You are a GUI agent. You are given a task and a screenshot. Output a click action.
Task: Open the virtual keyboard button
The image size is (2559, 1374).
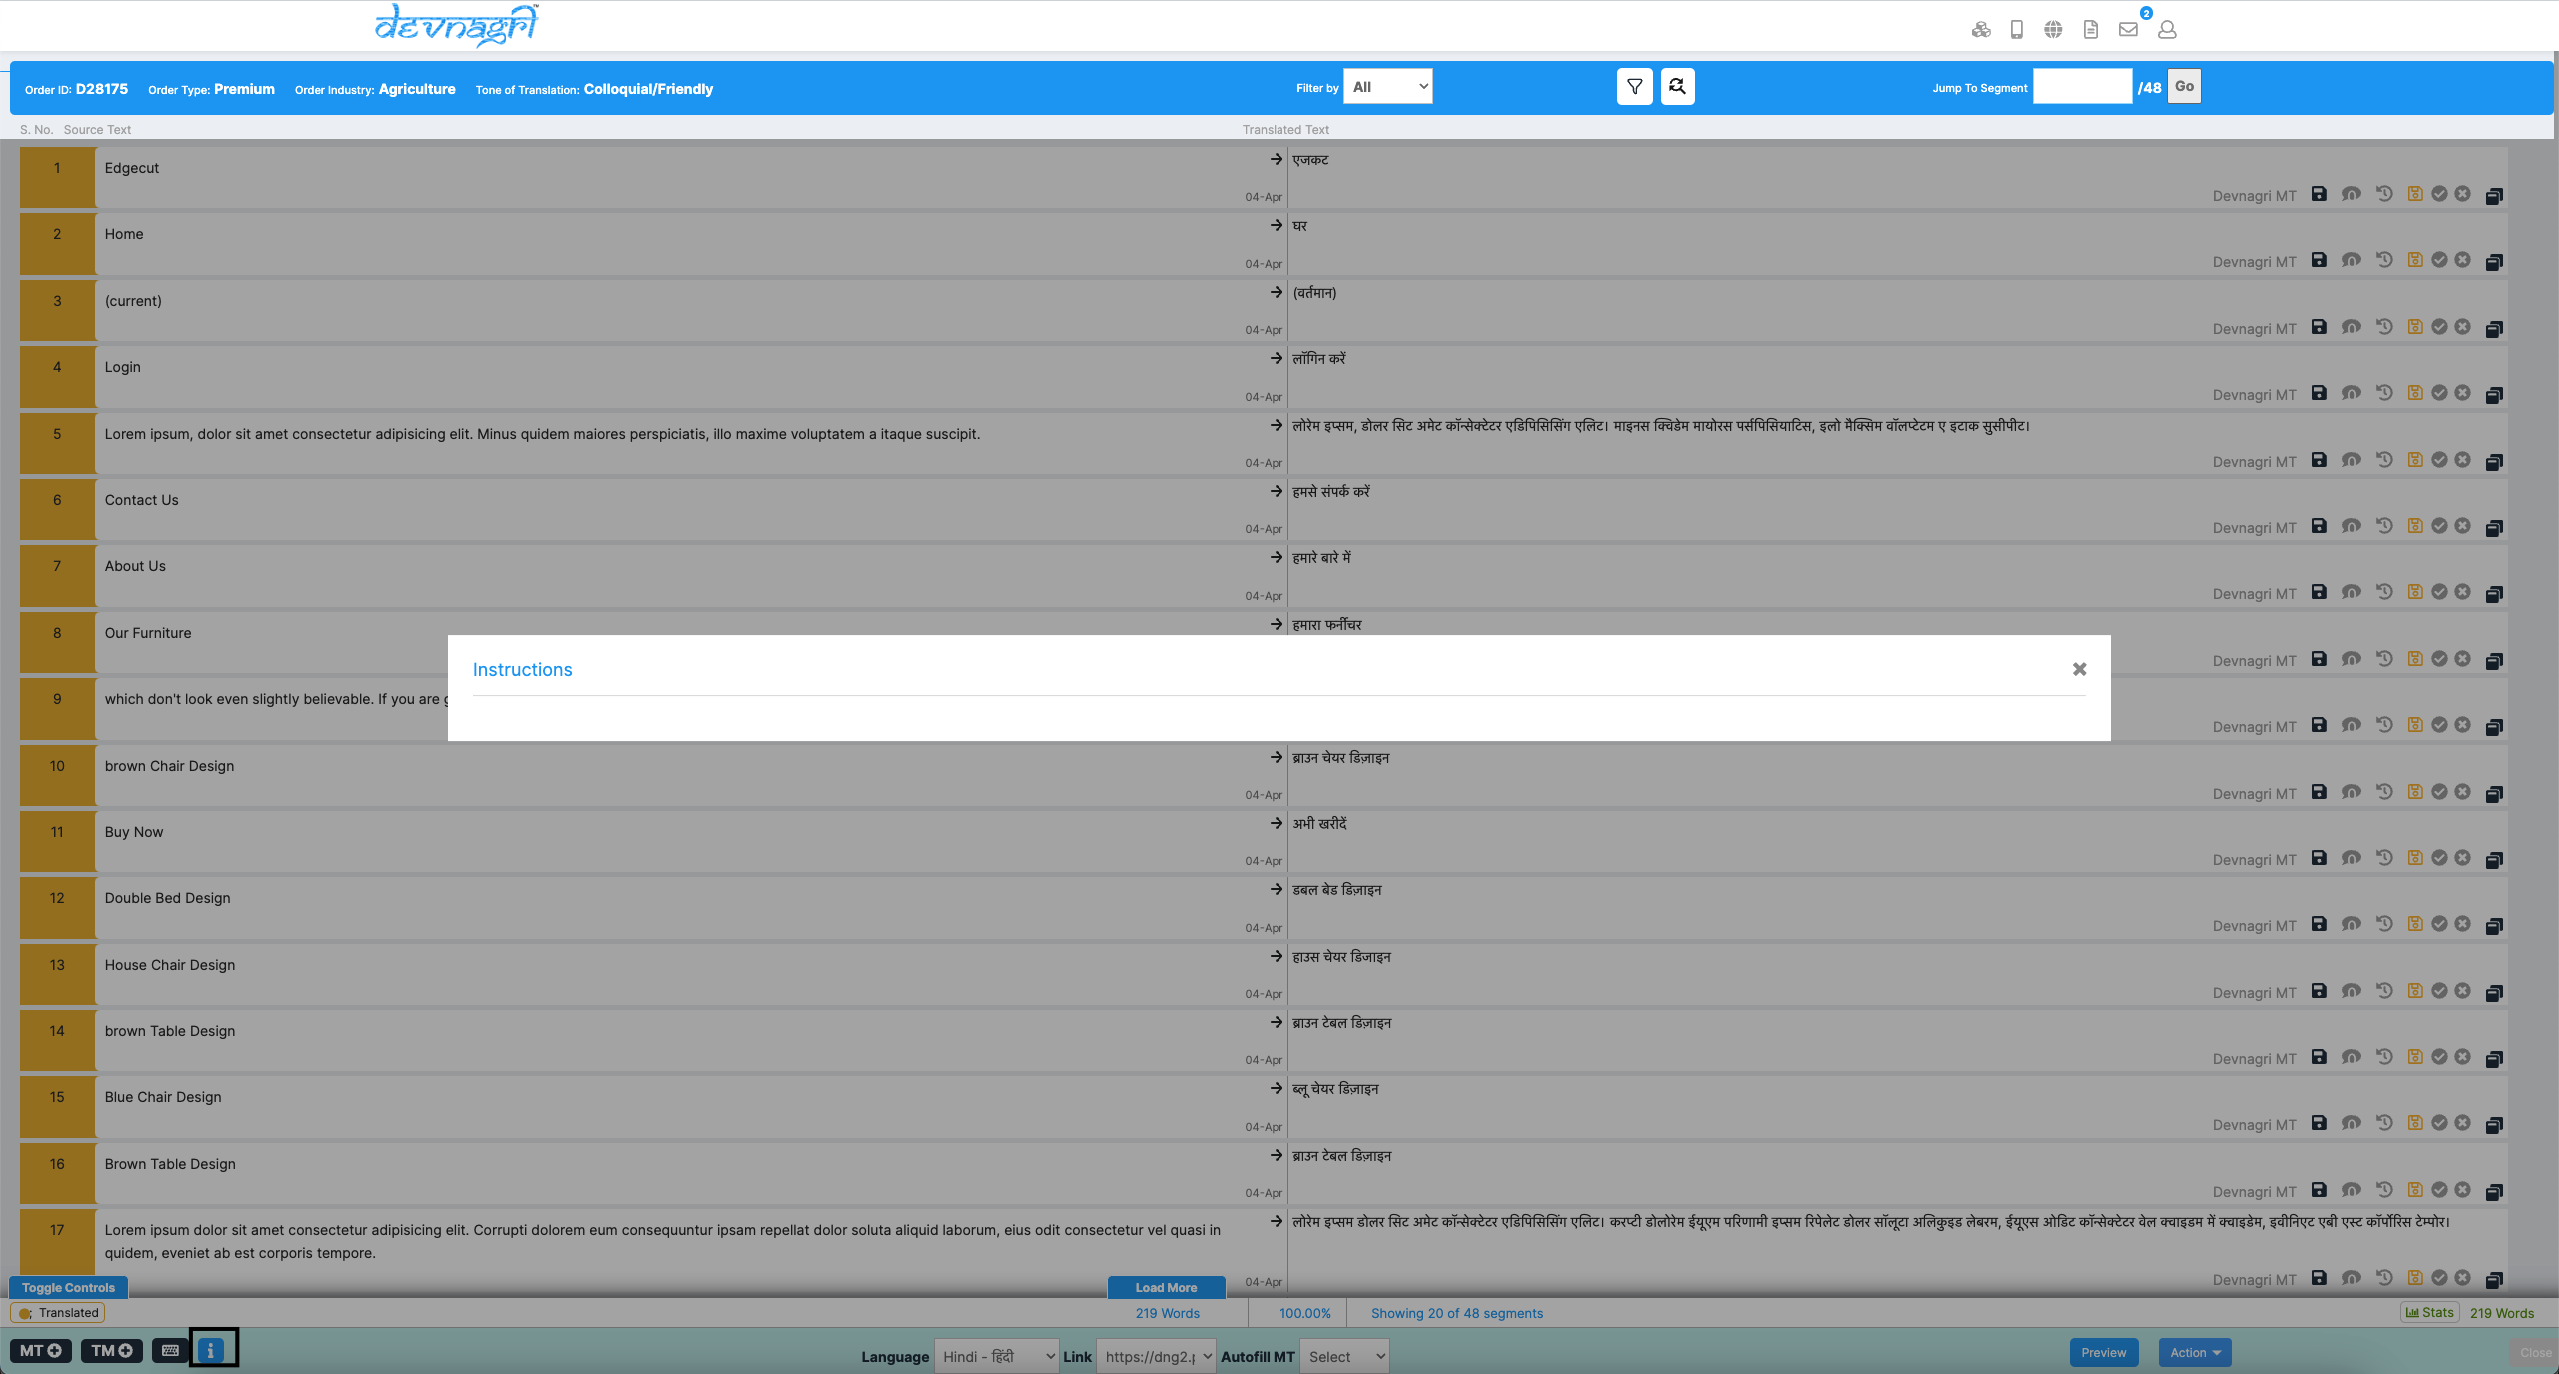(170, 1351)
